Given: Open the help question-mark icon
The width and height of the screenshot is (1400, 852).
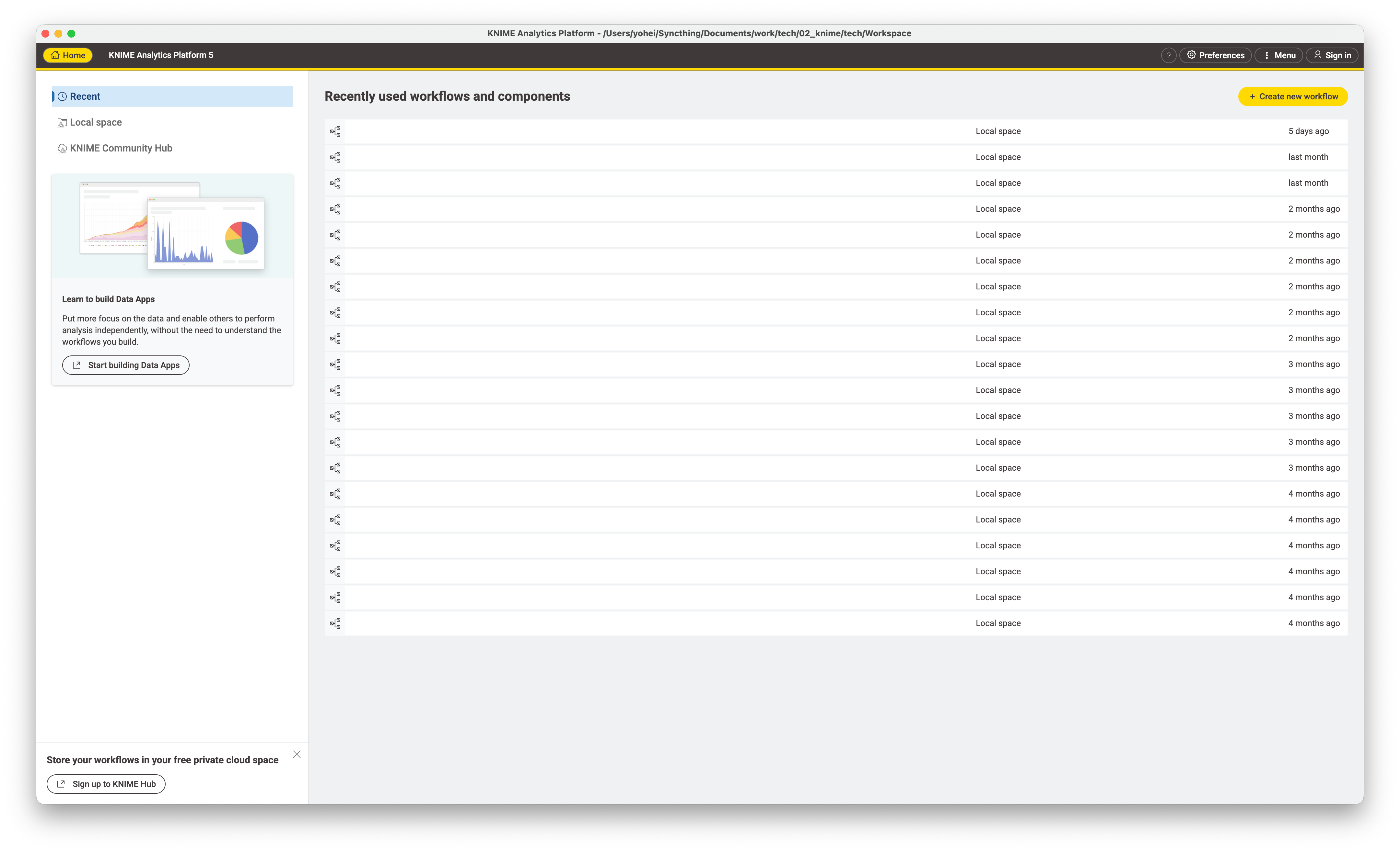Looking at the screenshot, I should tap(1168, 55).
